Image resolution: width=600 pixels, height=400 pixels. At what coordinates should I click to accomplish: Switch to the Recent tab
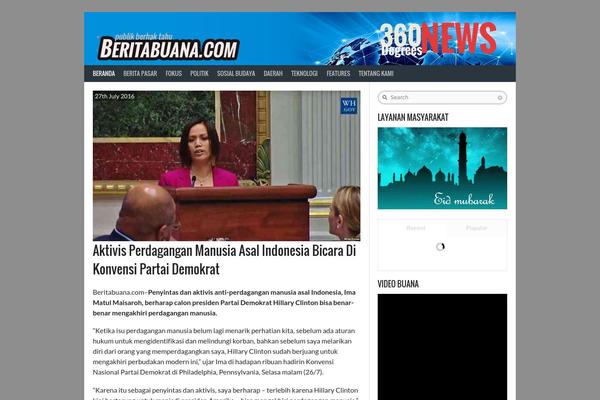(x=416, y=228)
